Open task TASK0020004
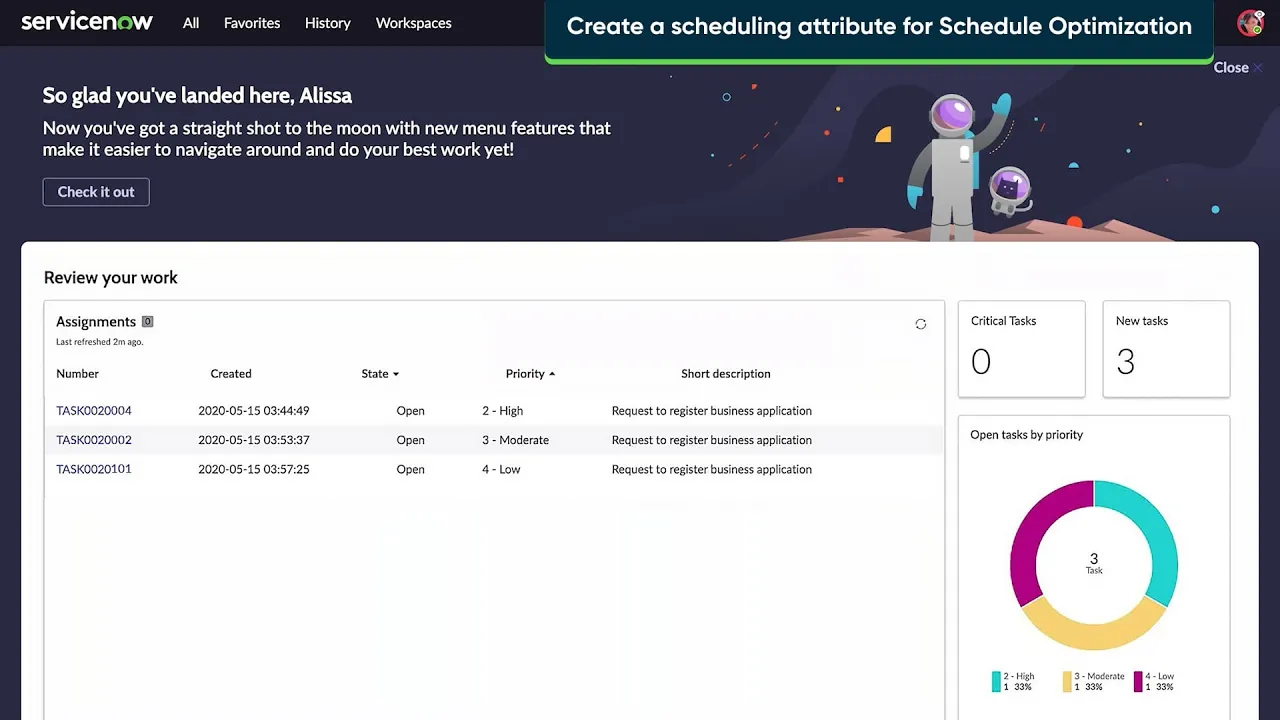Screen dimensions: 1280x720 [x=94, y=411]
